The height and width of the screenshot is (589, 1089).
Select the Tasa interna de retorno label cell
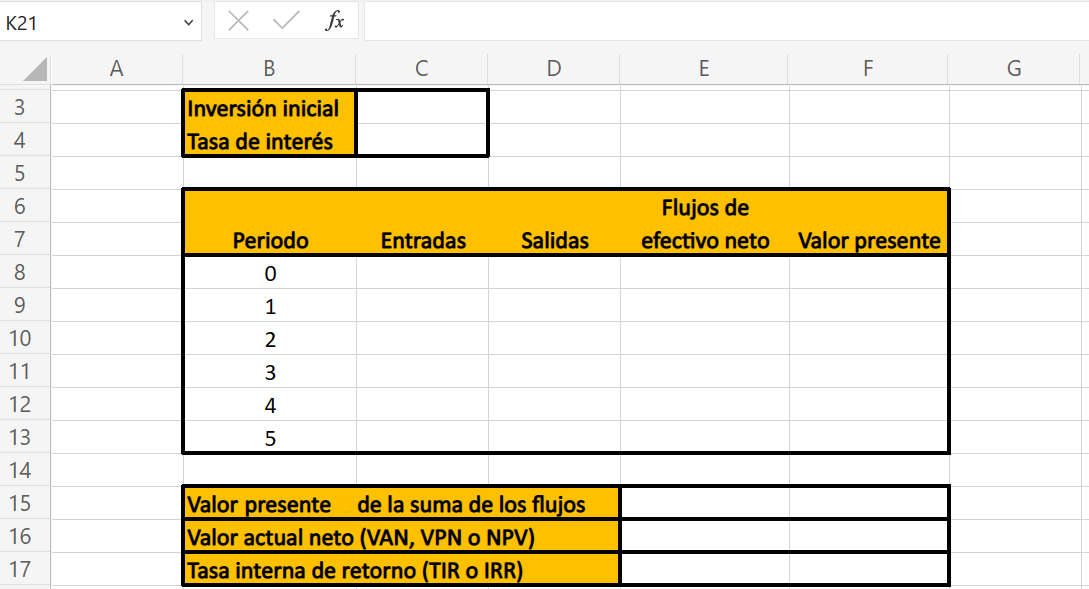[x=330, y=569]
